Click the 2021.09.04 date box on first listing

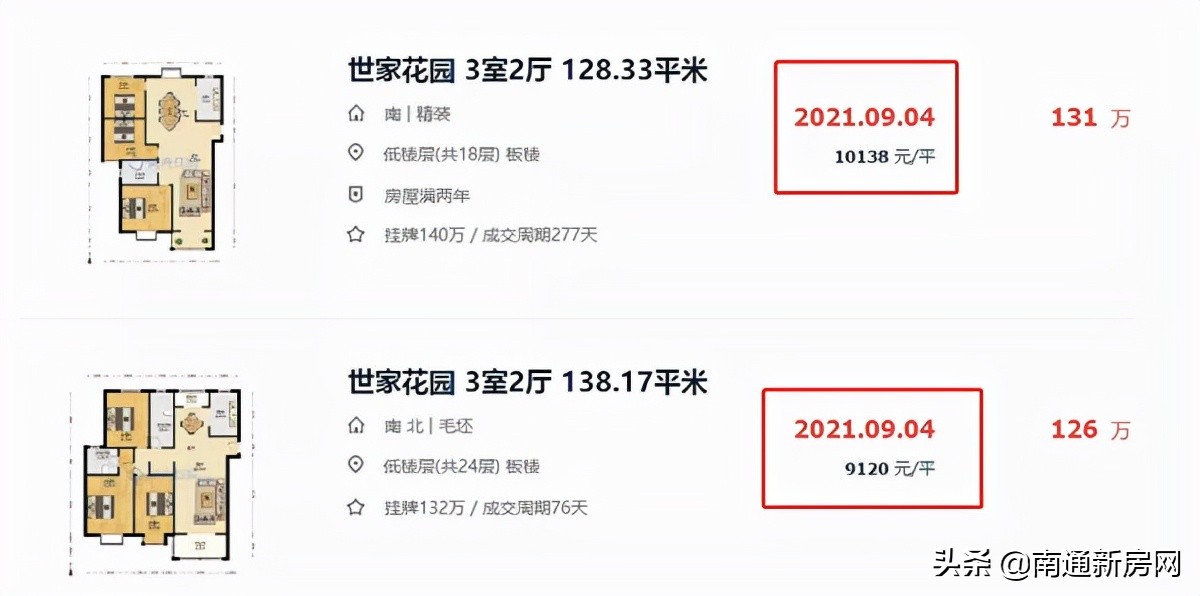865,128
